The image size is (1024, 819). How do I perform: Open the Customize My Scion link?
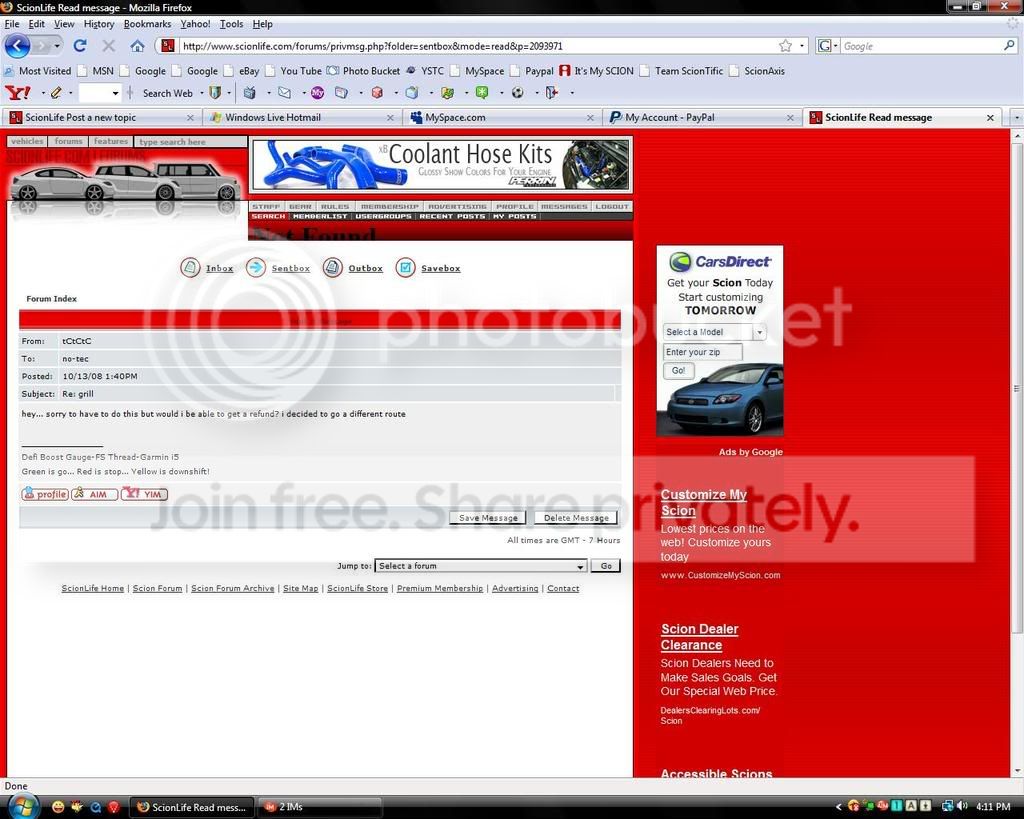click(703, 502)
